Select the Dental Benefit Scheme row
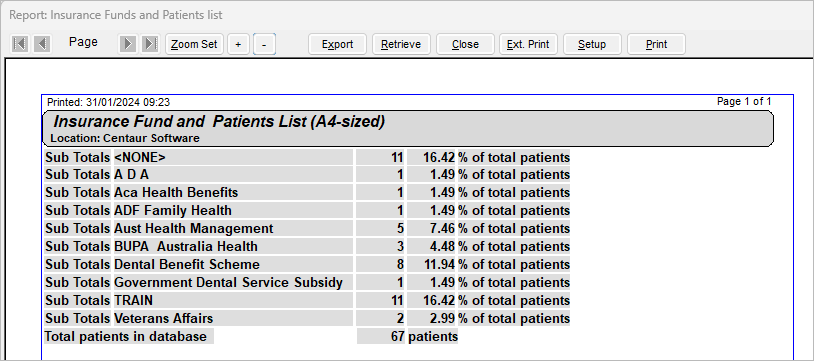 307,264
